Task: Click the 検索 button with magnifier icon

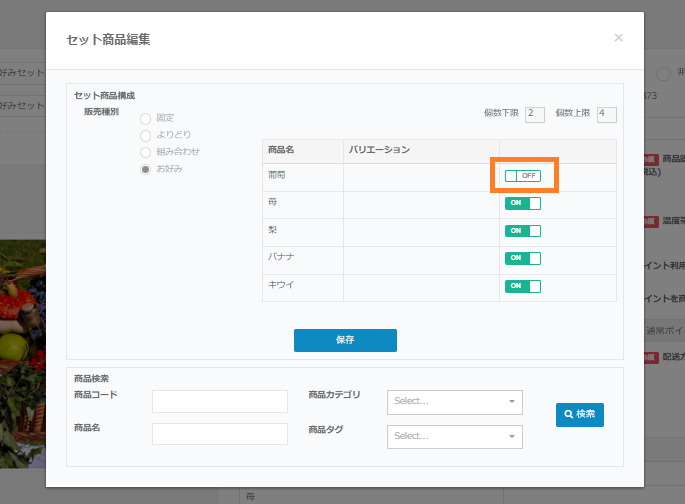Action: coord(580,414)
